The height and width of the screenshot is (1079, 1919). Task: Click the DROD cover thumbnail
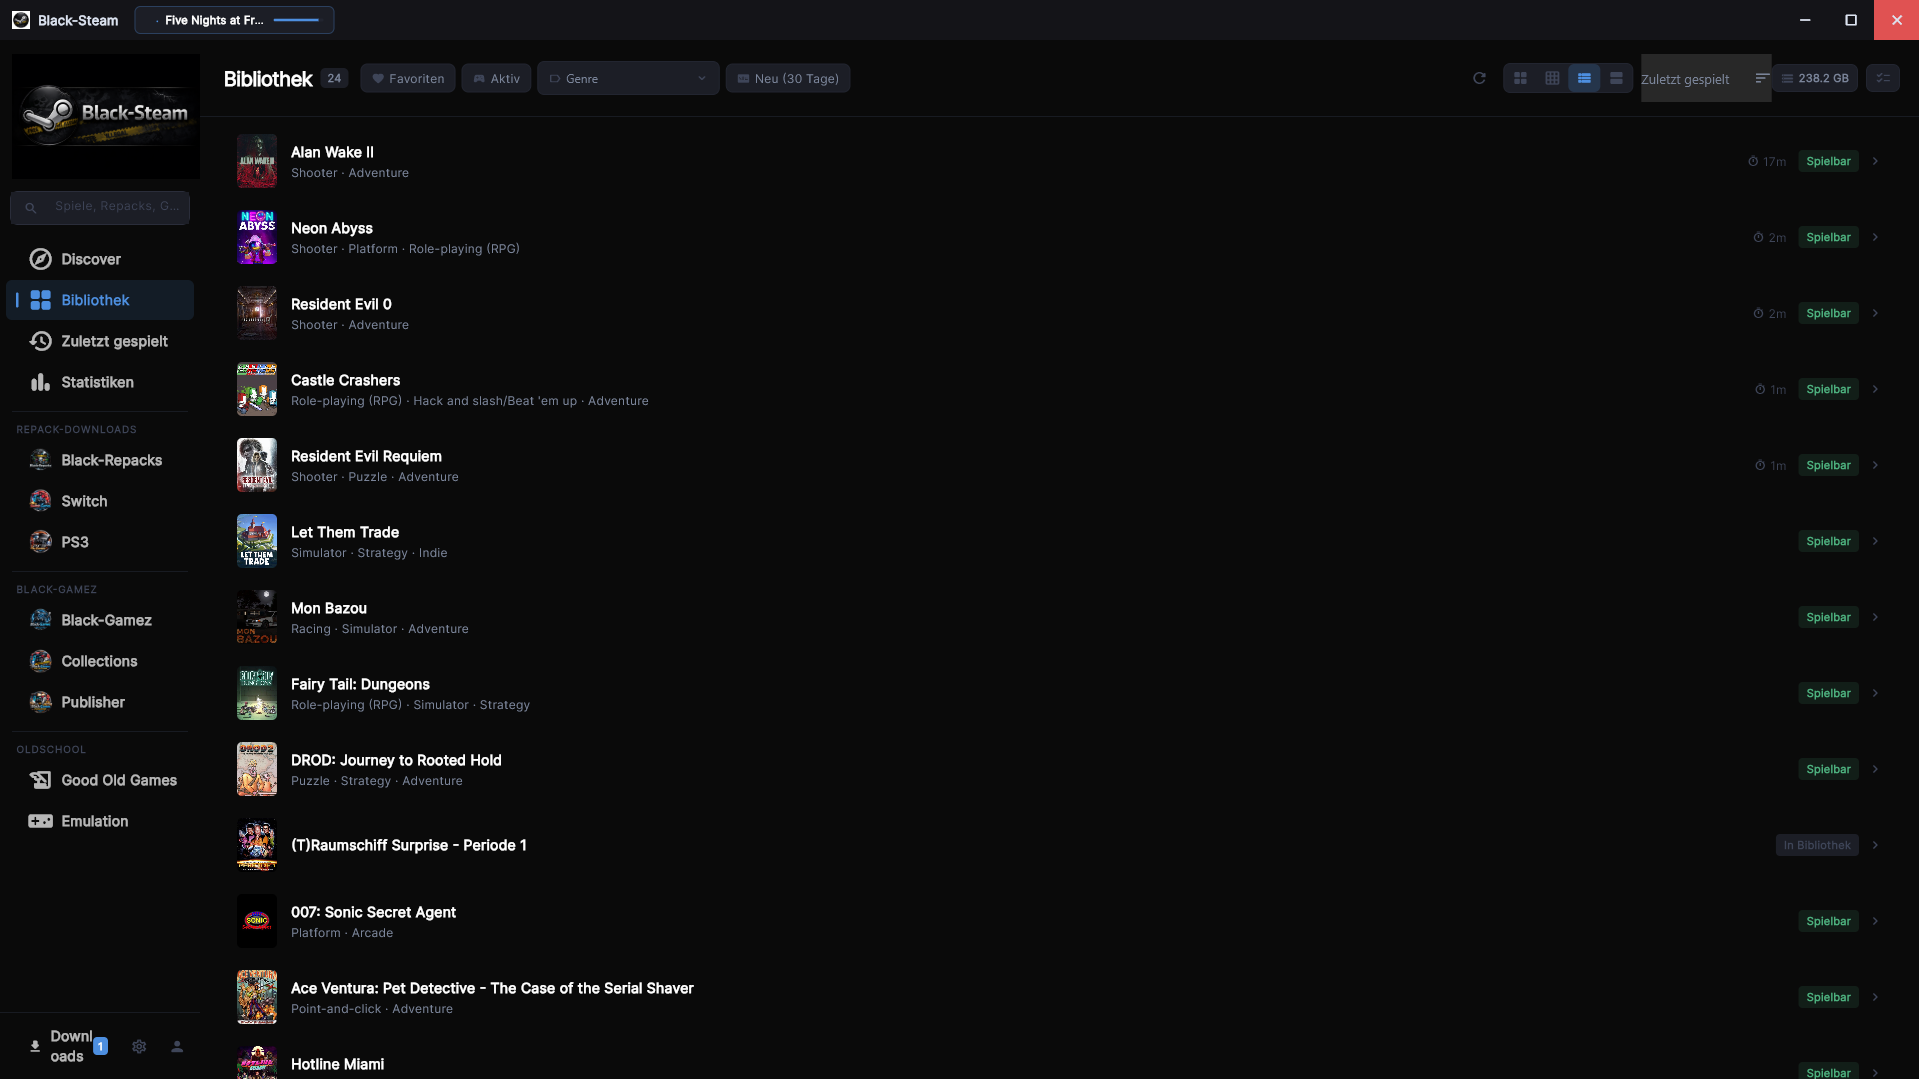[257, 769]
